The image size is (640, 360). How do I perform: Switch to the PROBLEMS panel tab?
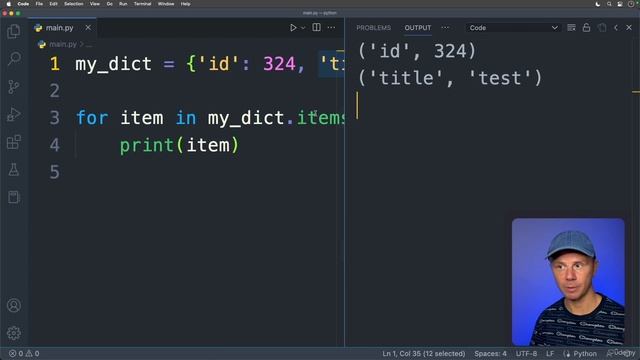pyautogui.click(x=373, y=28)
